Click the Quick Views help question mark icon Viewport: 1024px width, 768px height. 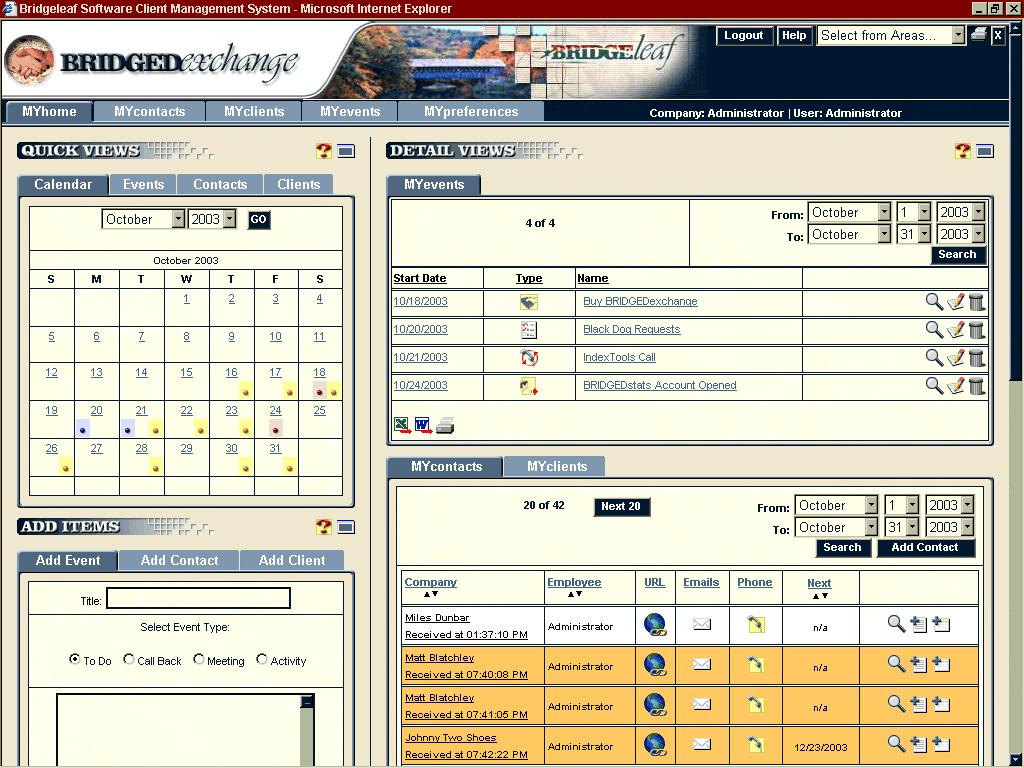[323, 151]
